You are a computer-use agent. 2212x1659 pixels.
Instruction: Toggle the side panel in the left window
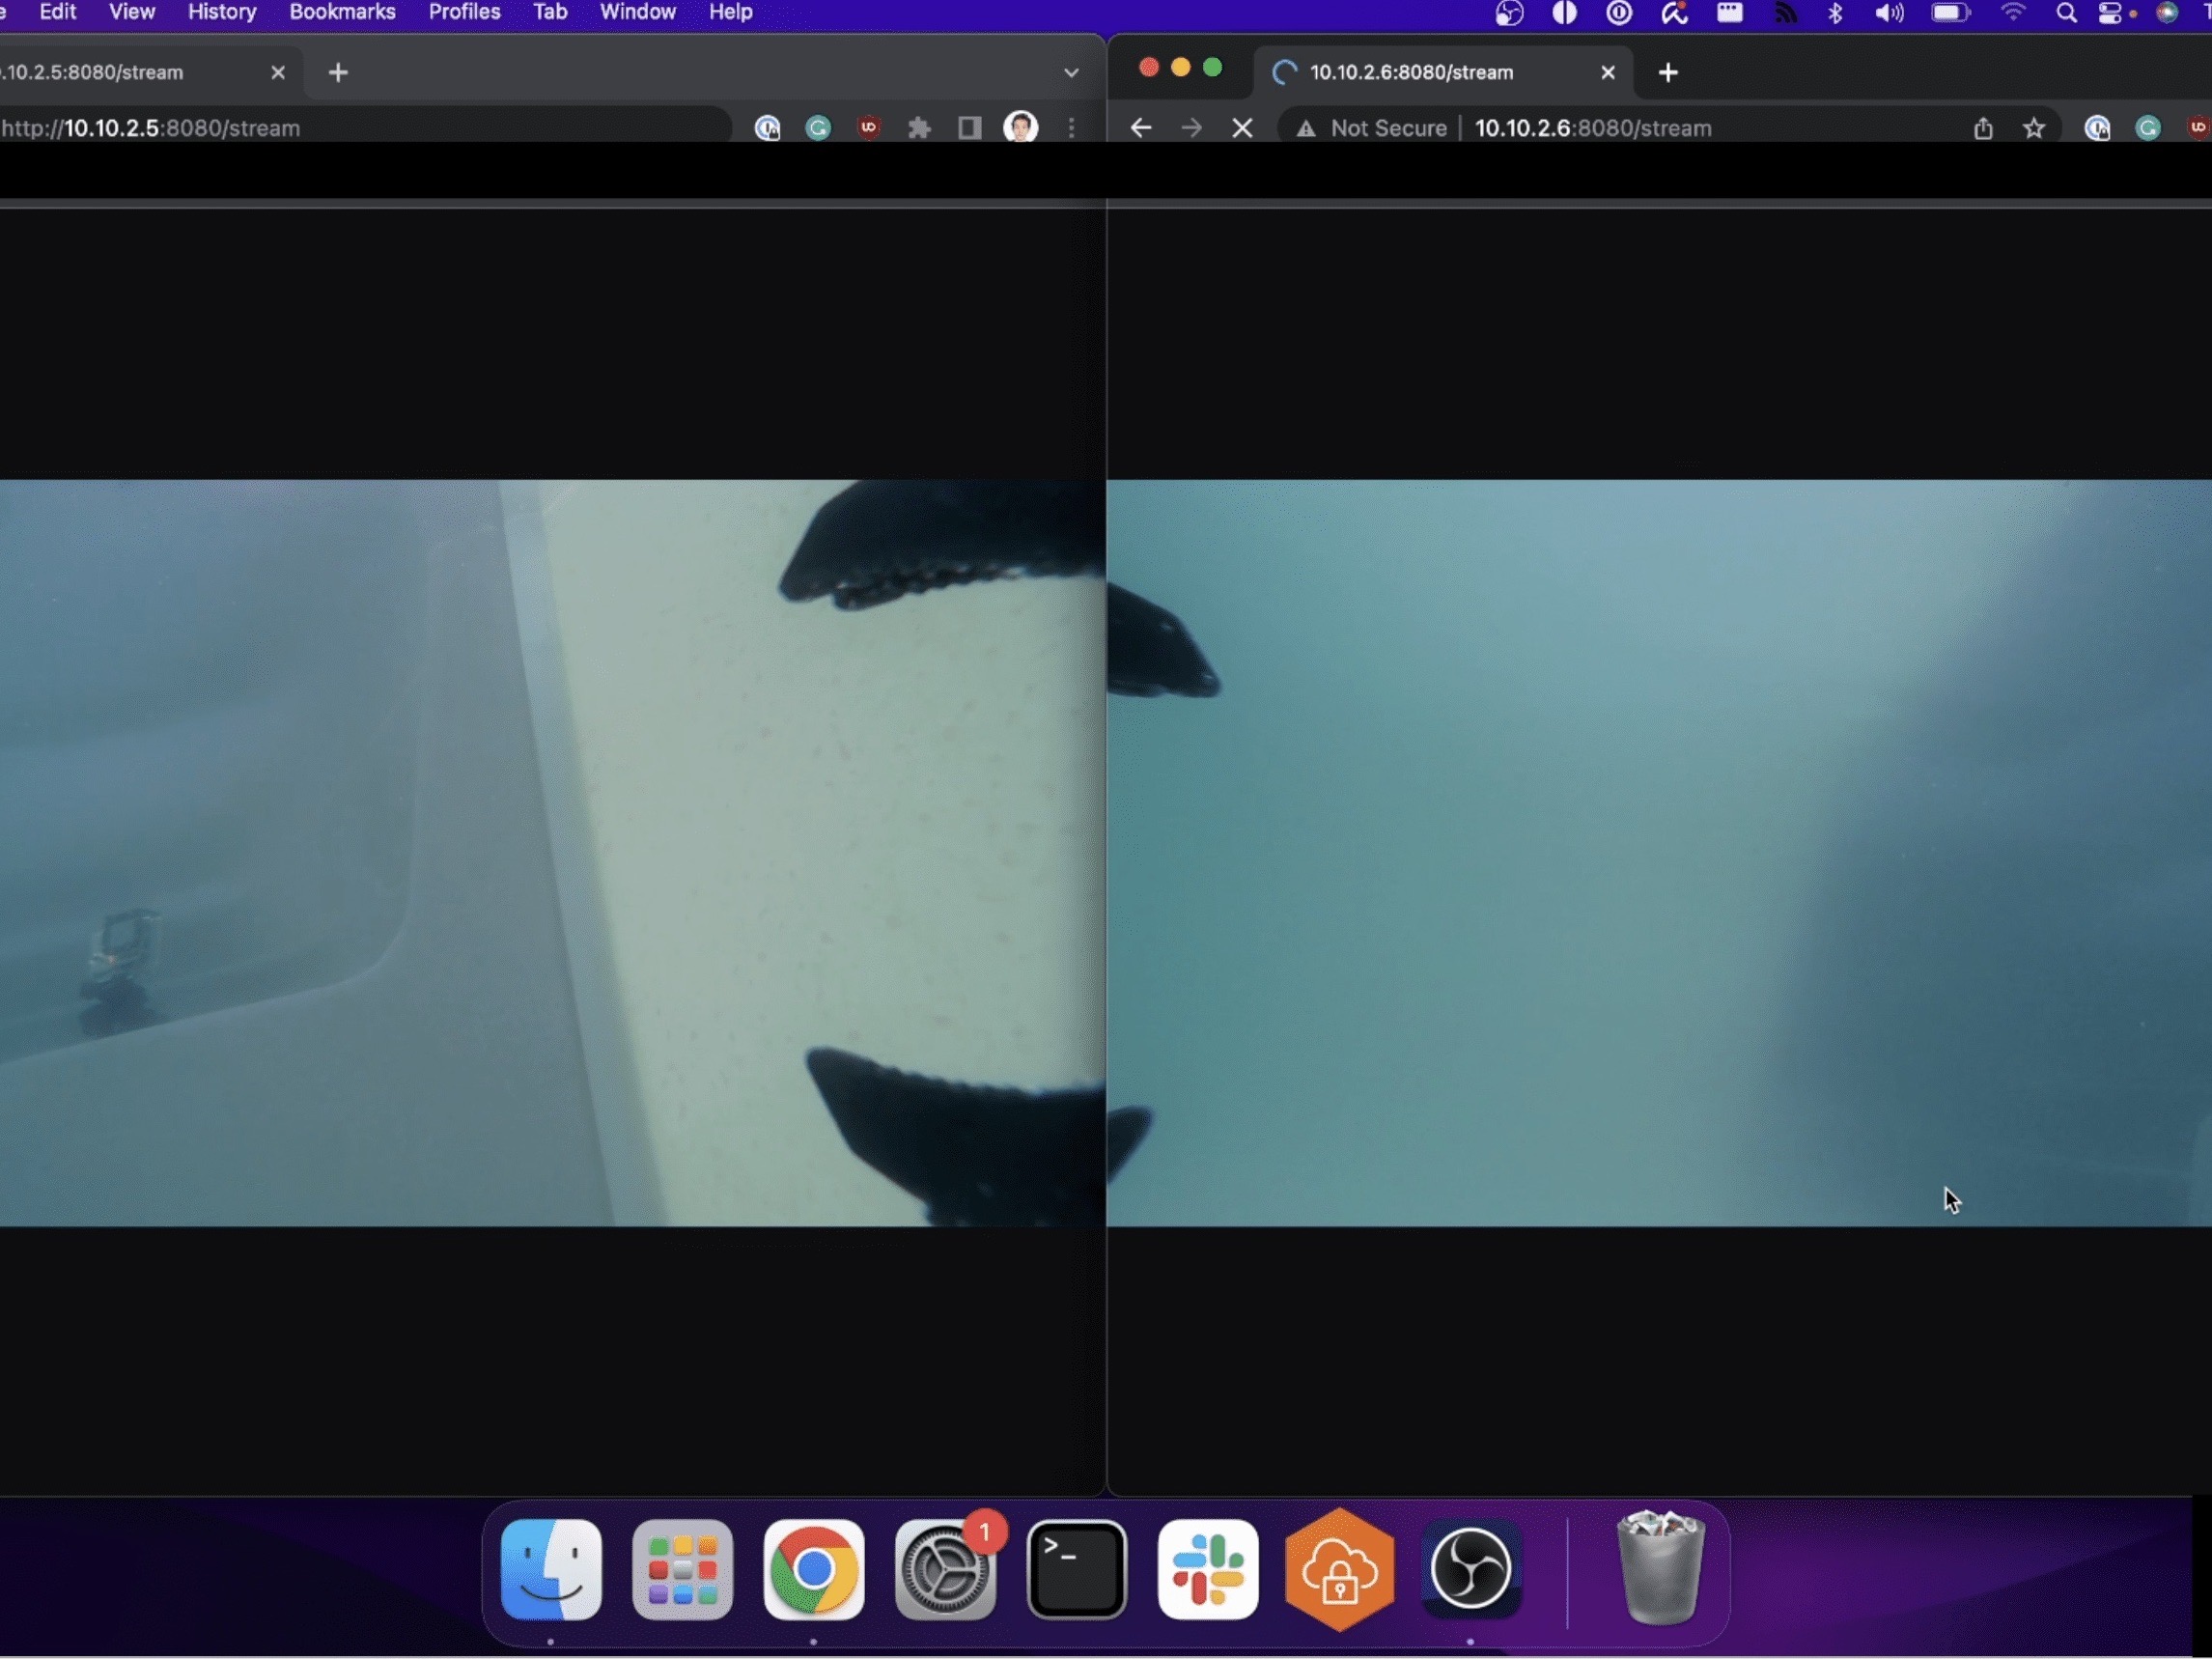pyautogui.click(x=969, y=128)
